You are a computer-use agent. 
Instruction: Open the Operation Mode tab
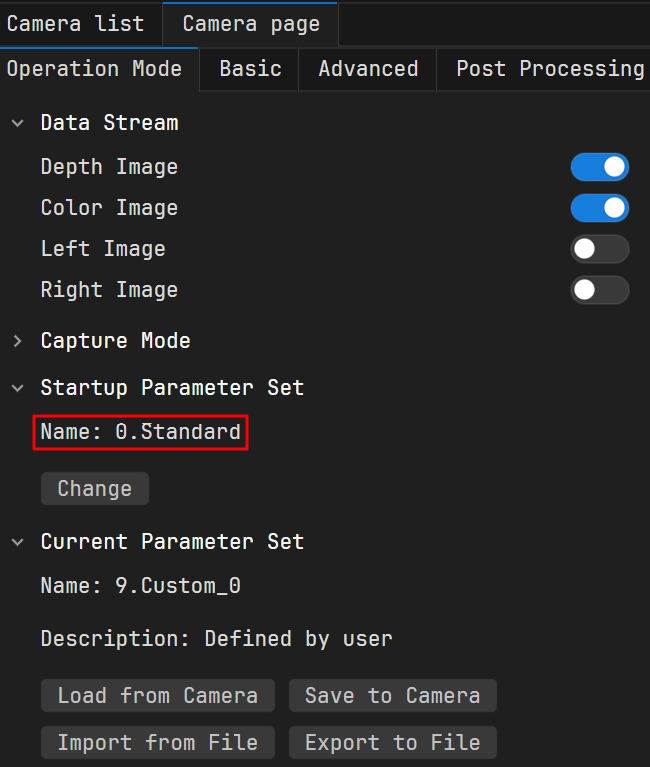pos(94,69)
